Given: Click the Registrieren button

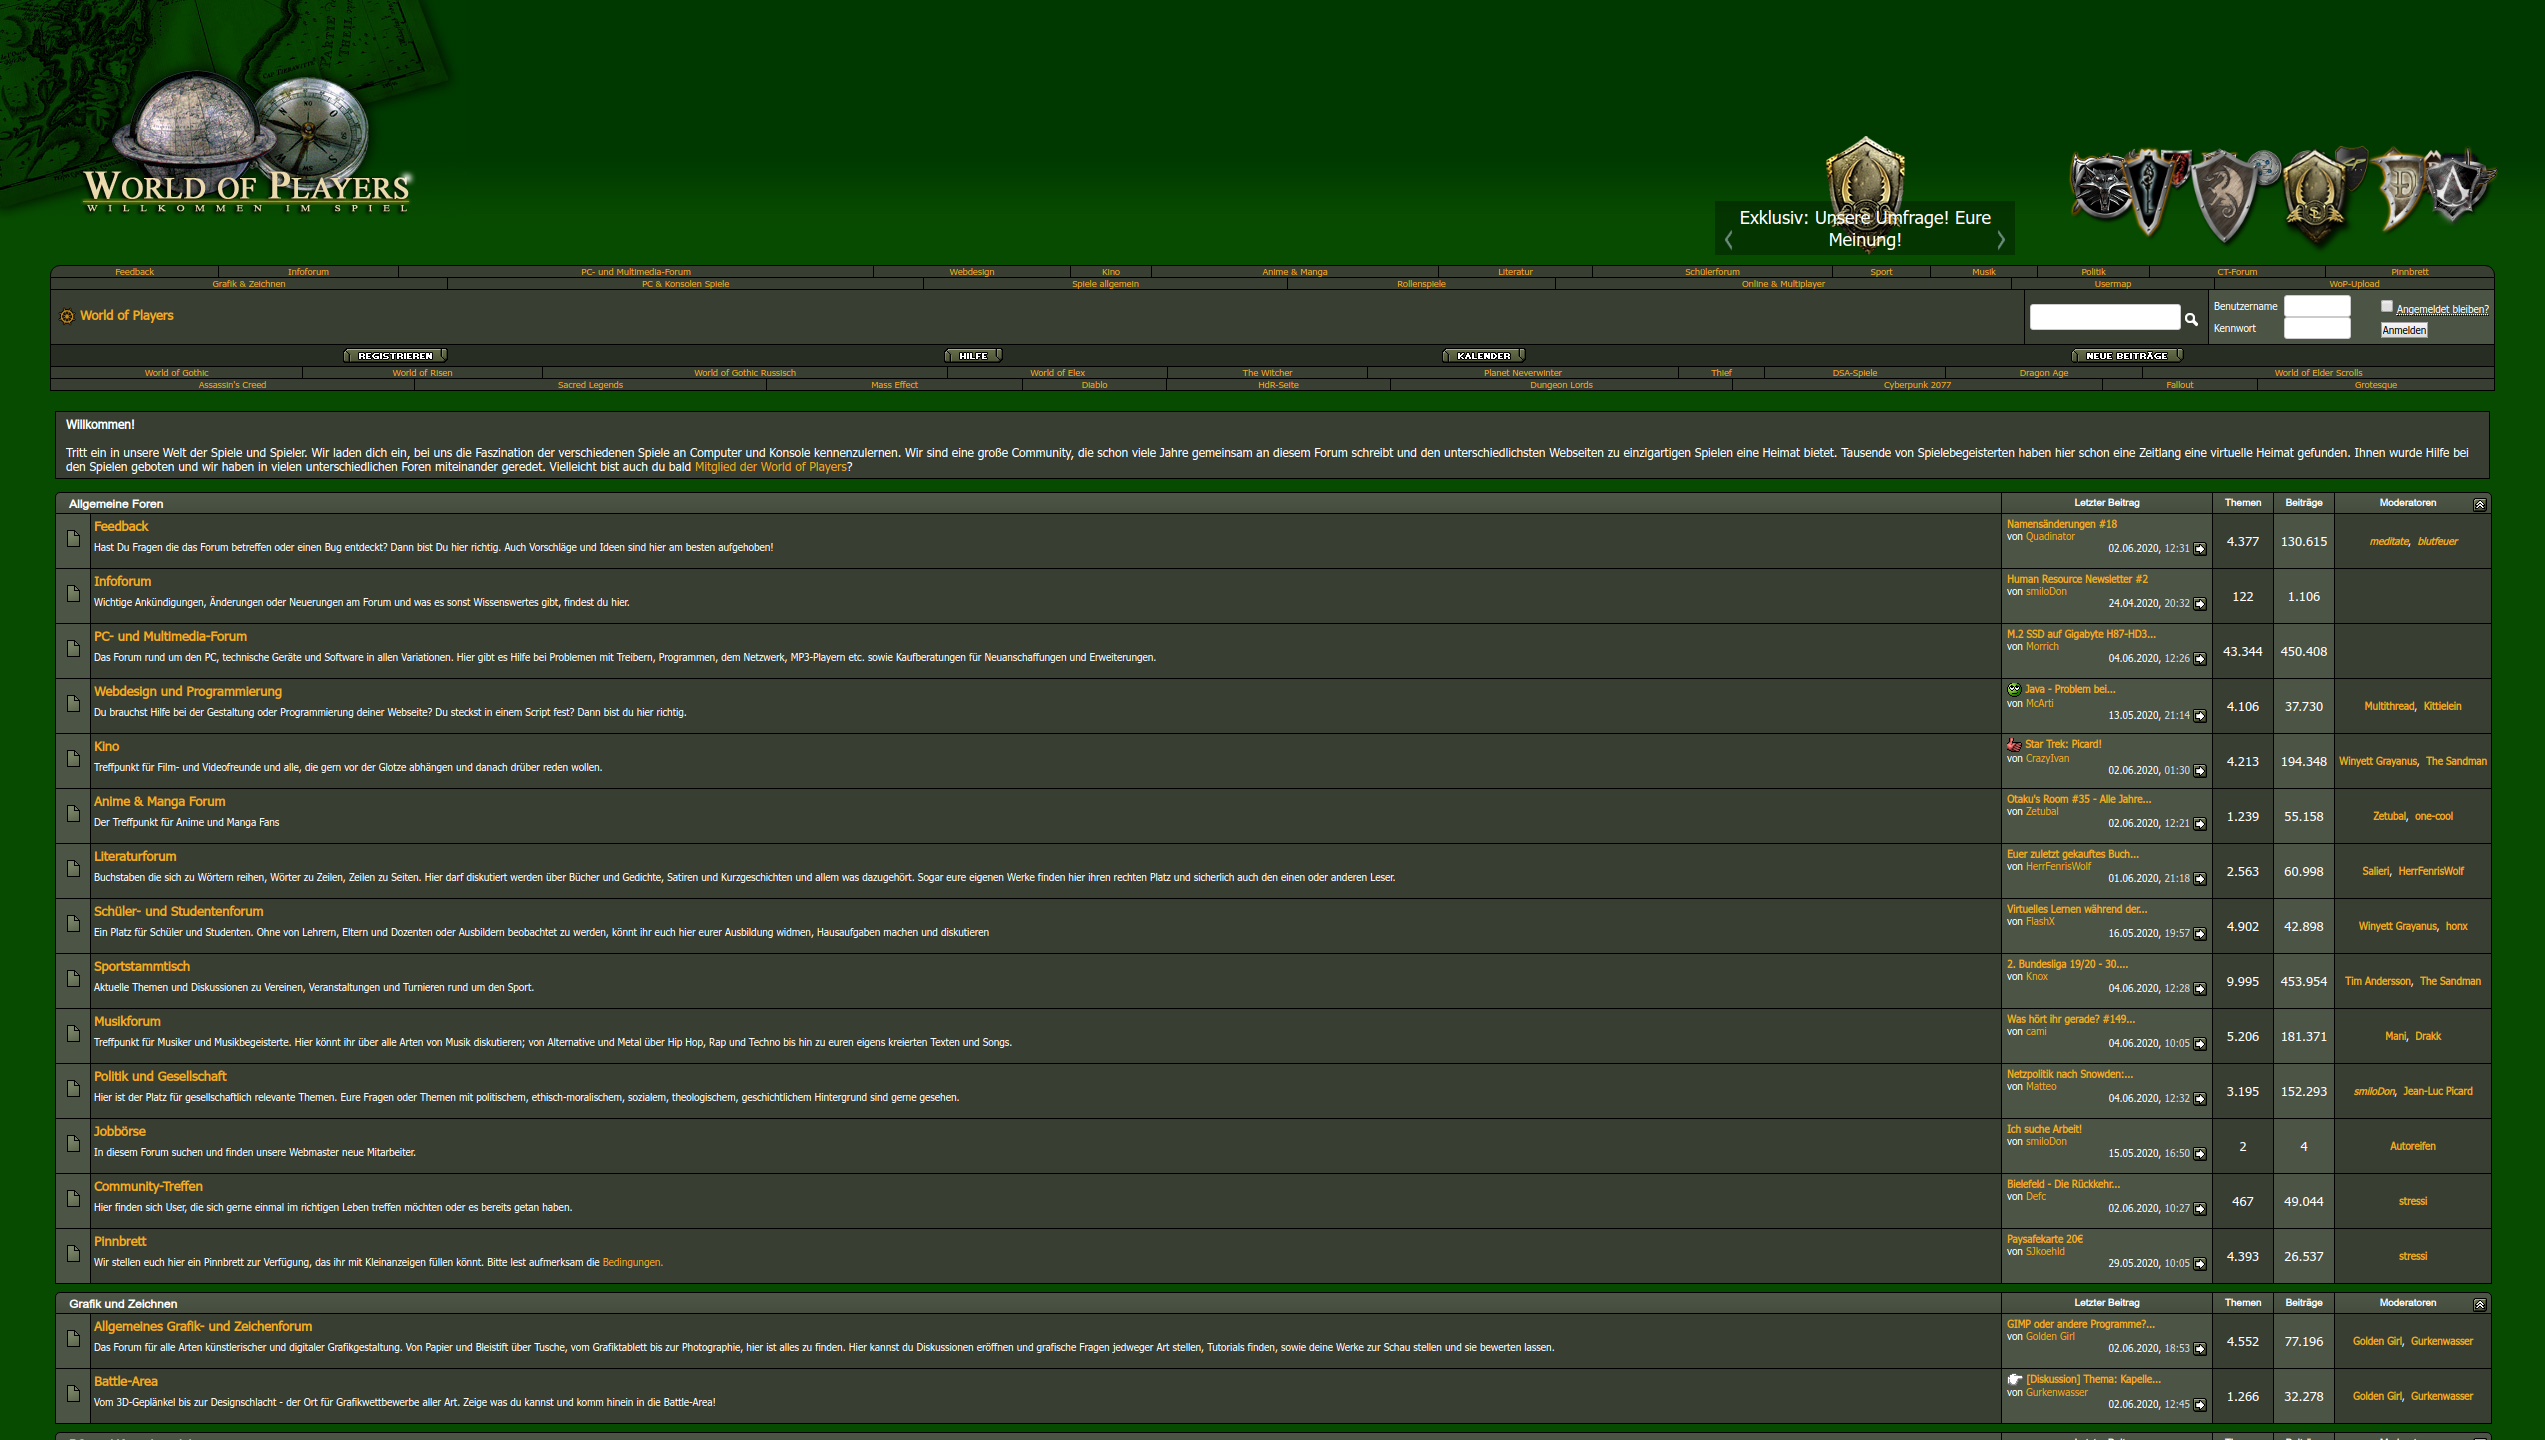Looking at the screenshot, I should pyautogui.click(x=395, y=356).
